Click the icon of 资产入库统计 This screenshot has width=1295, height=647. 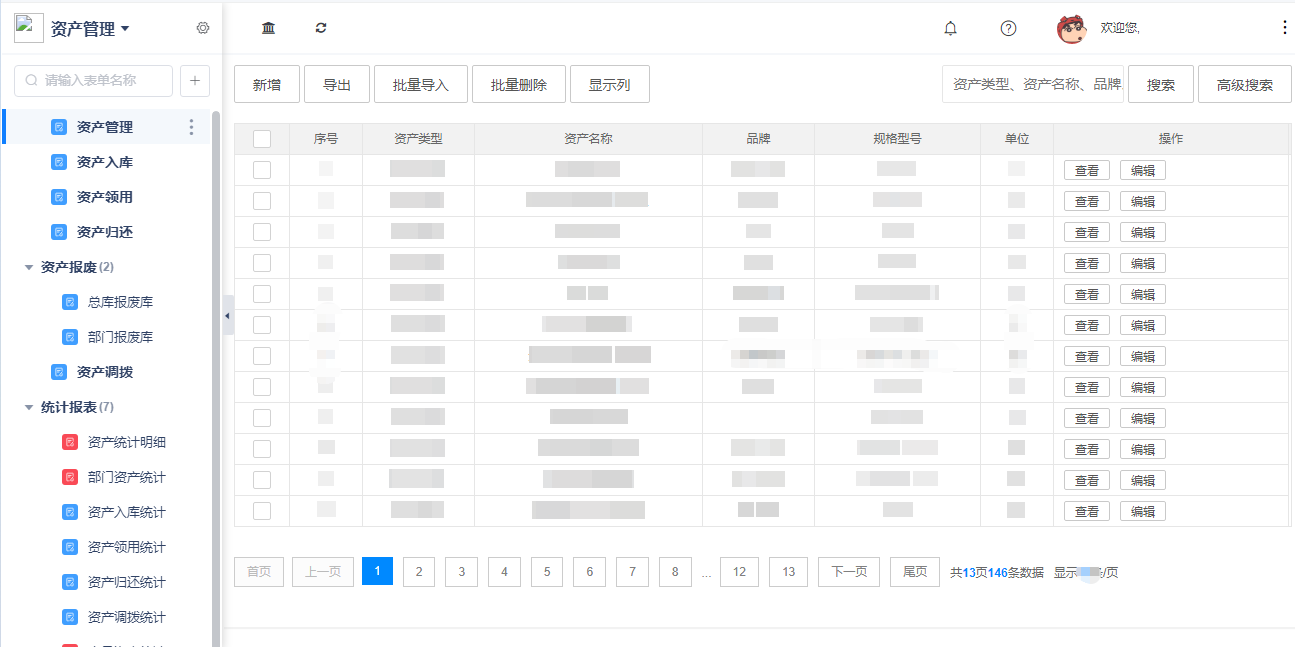click(x=70, y=512)
